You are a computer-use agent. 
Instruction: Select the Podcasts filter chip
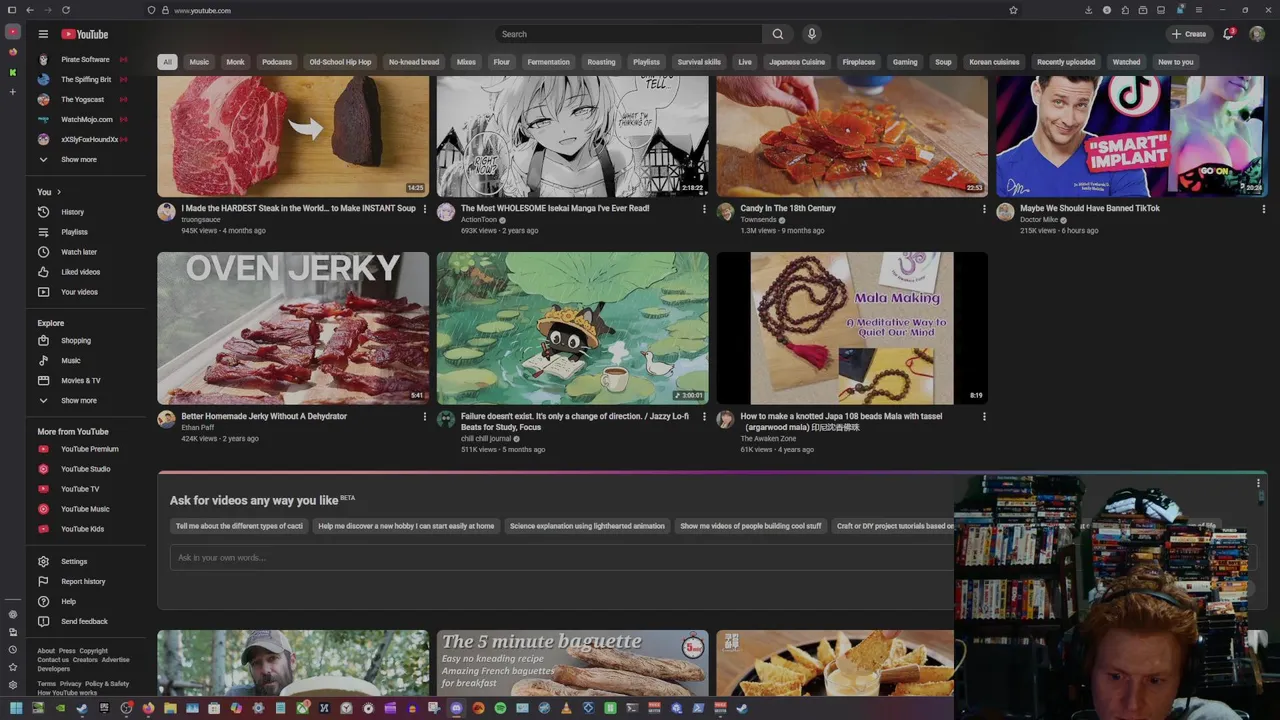coord(277,62)
